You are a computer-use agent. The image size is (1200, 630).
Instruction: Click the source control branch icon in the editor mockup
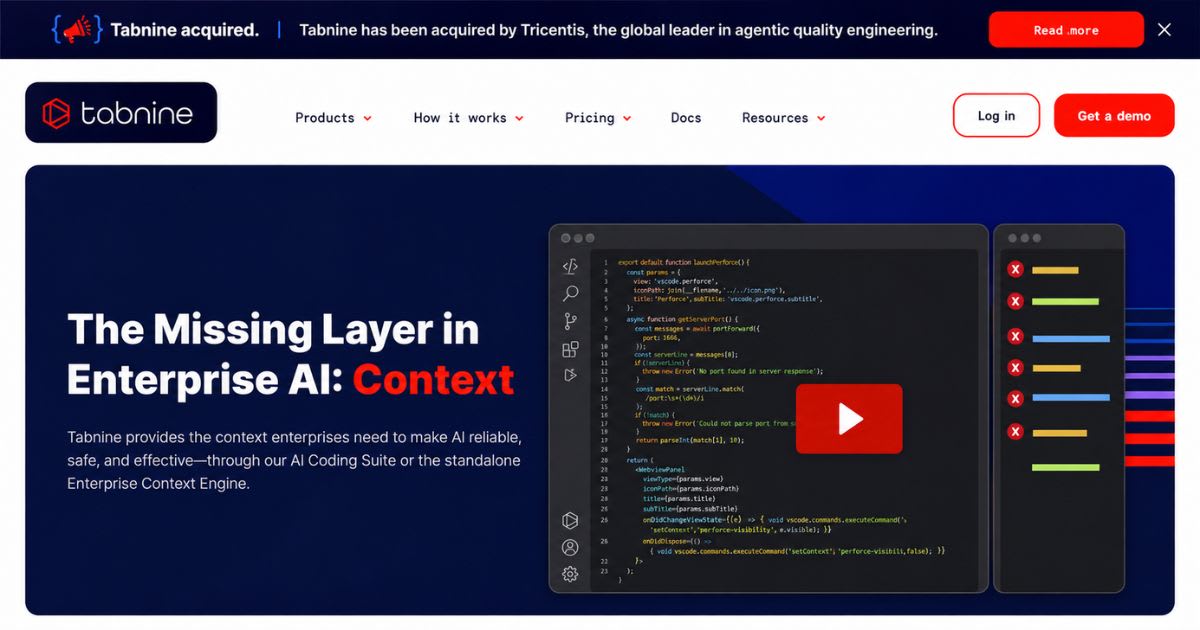(x=570, y=321)
